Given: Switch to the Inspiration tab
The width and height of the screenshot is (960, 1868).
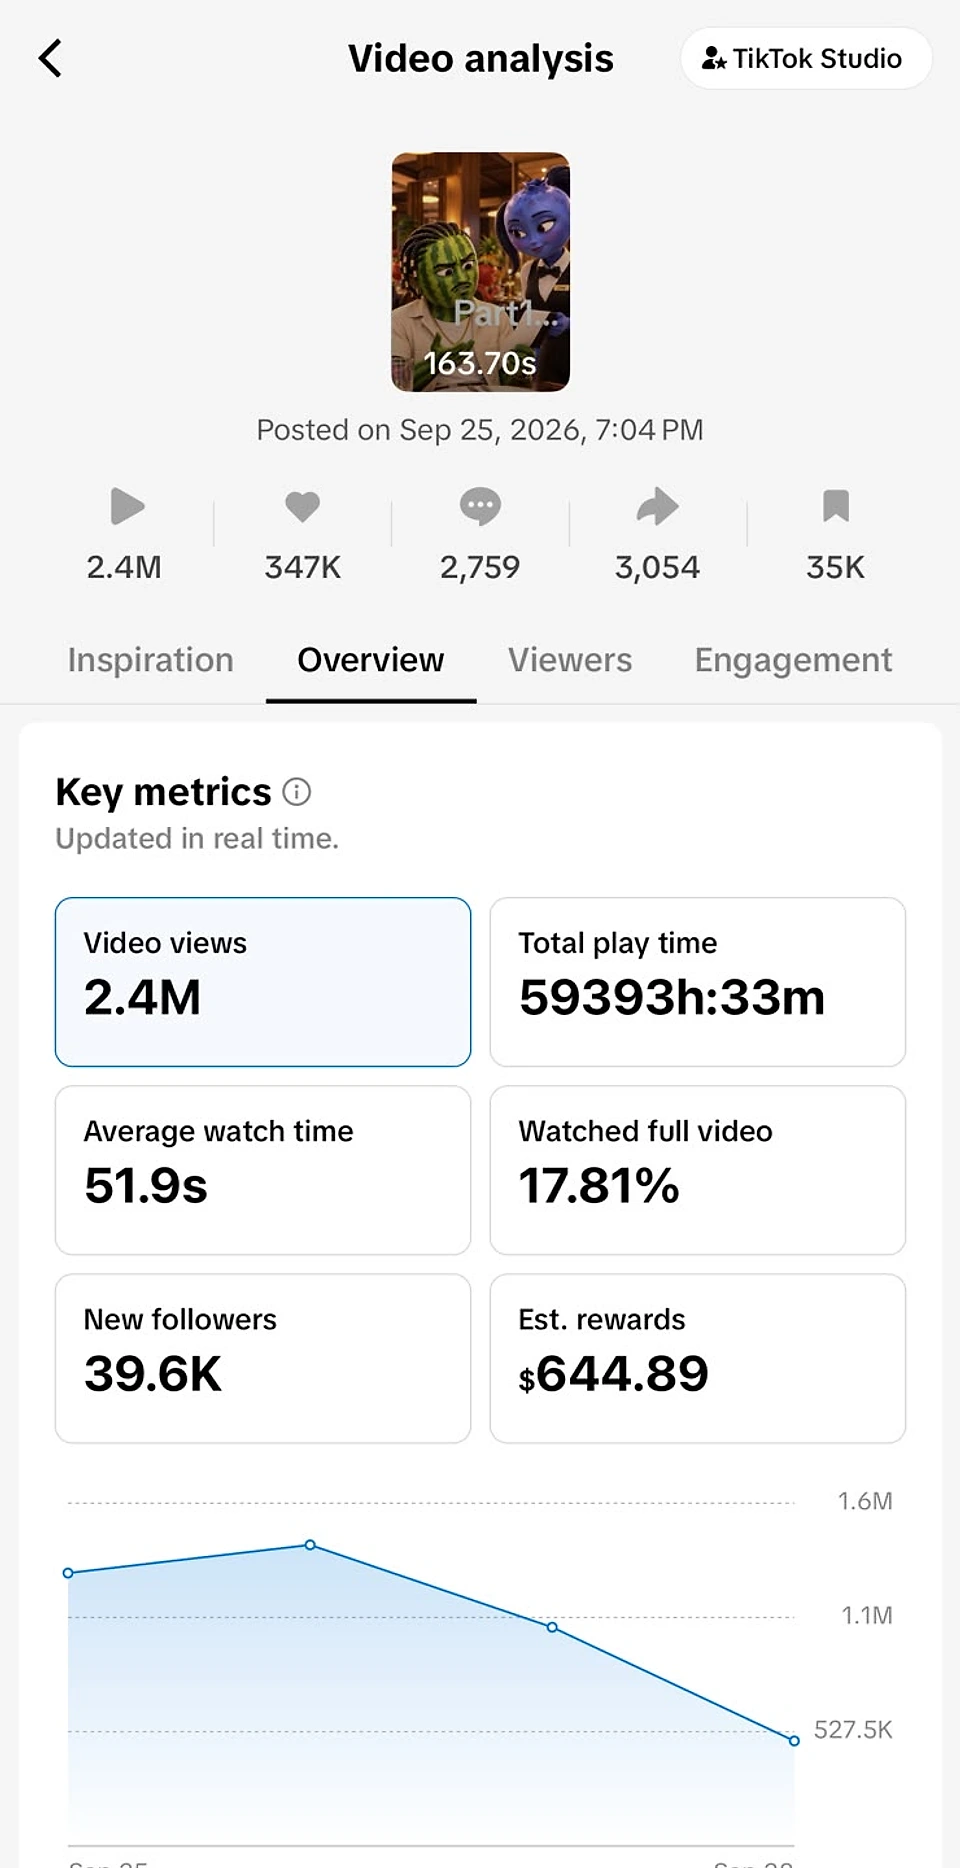Looking at the screenshot, I should point(151,660).
